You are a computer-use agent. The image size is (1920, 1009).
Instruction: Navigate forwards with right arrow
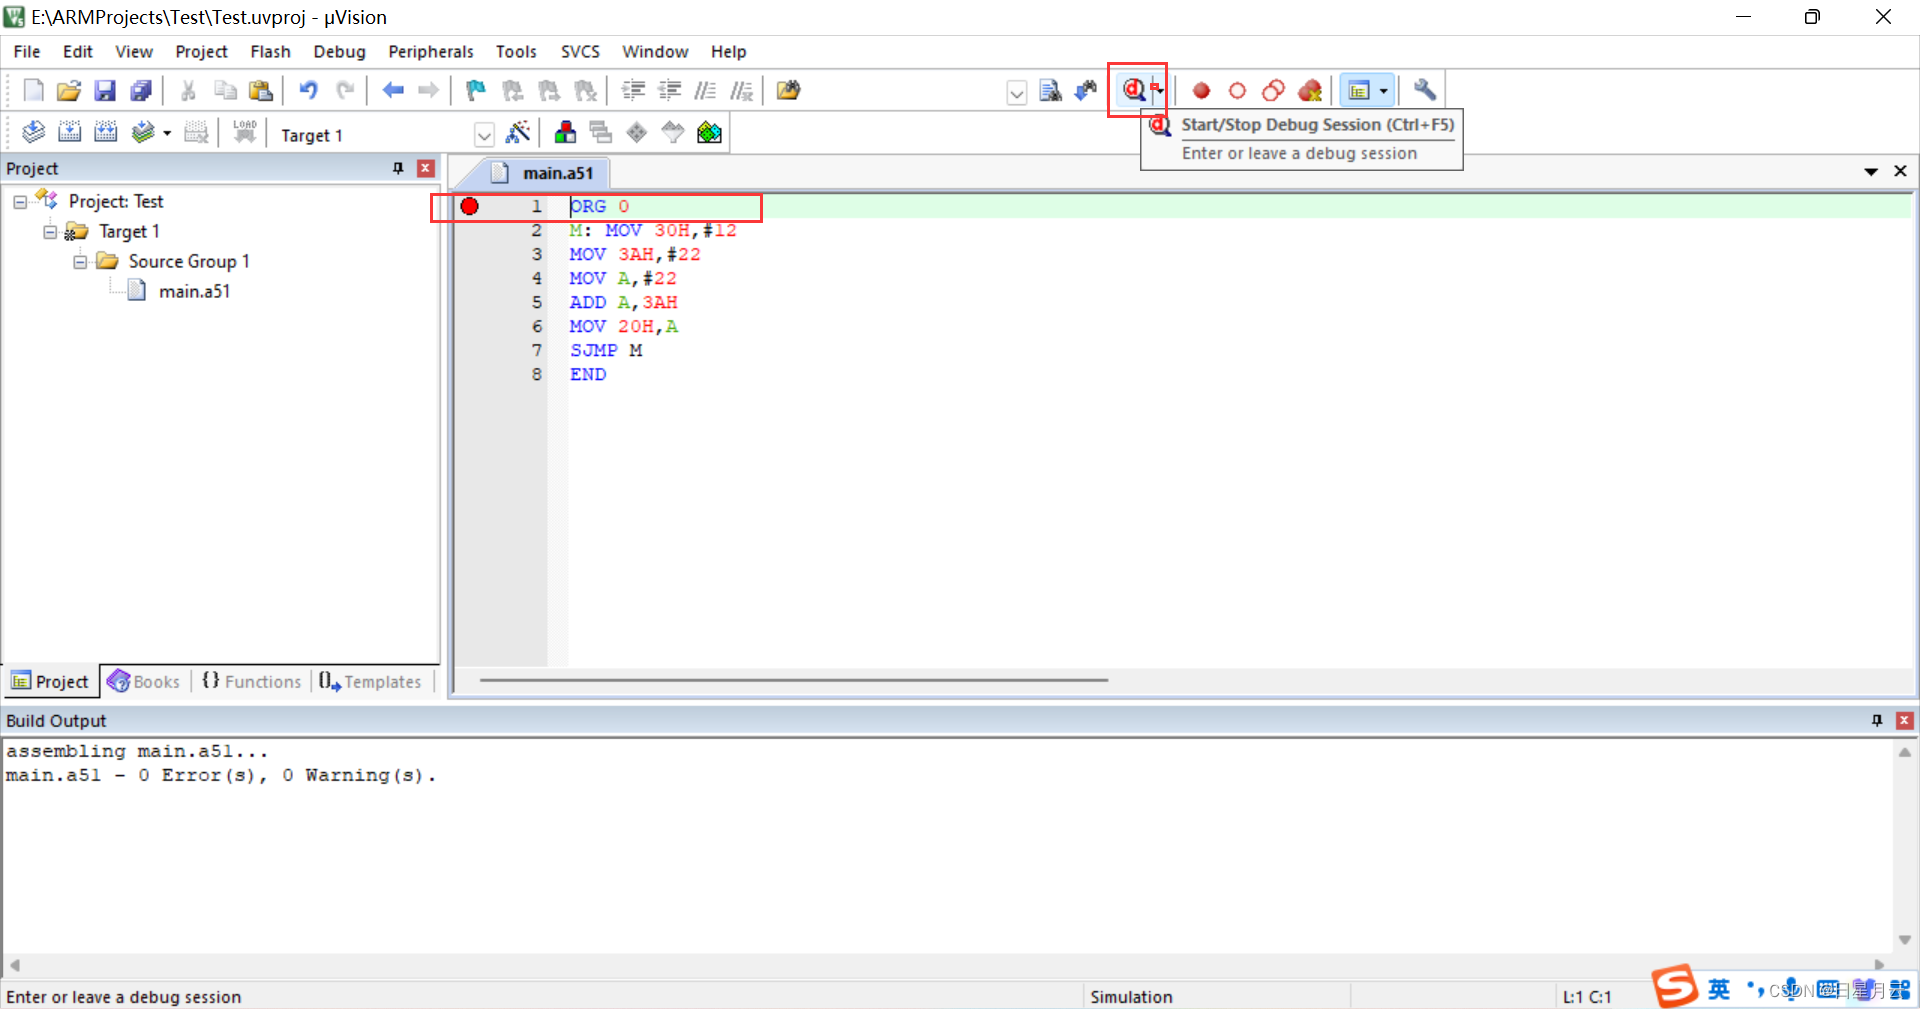[x=428, y=91]
